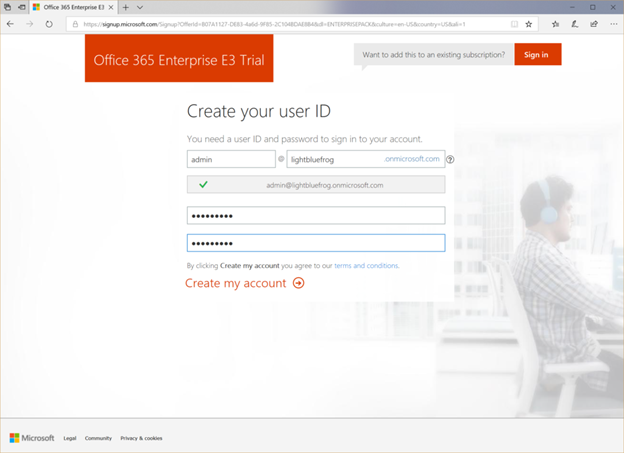Open Privacy & cookies footer link
Image resolution: width=624 pixels, height=453 pixels.
(141, 438)
